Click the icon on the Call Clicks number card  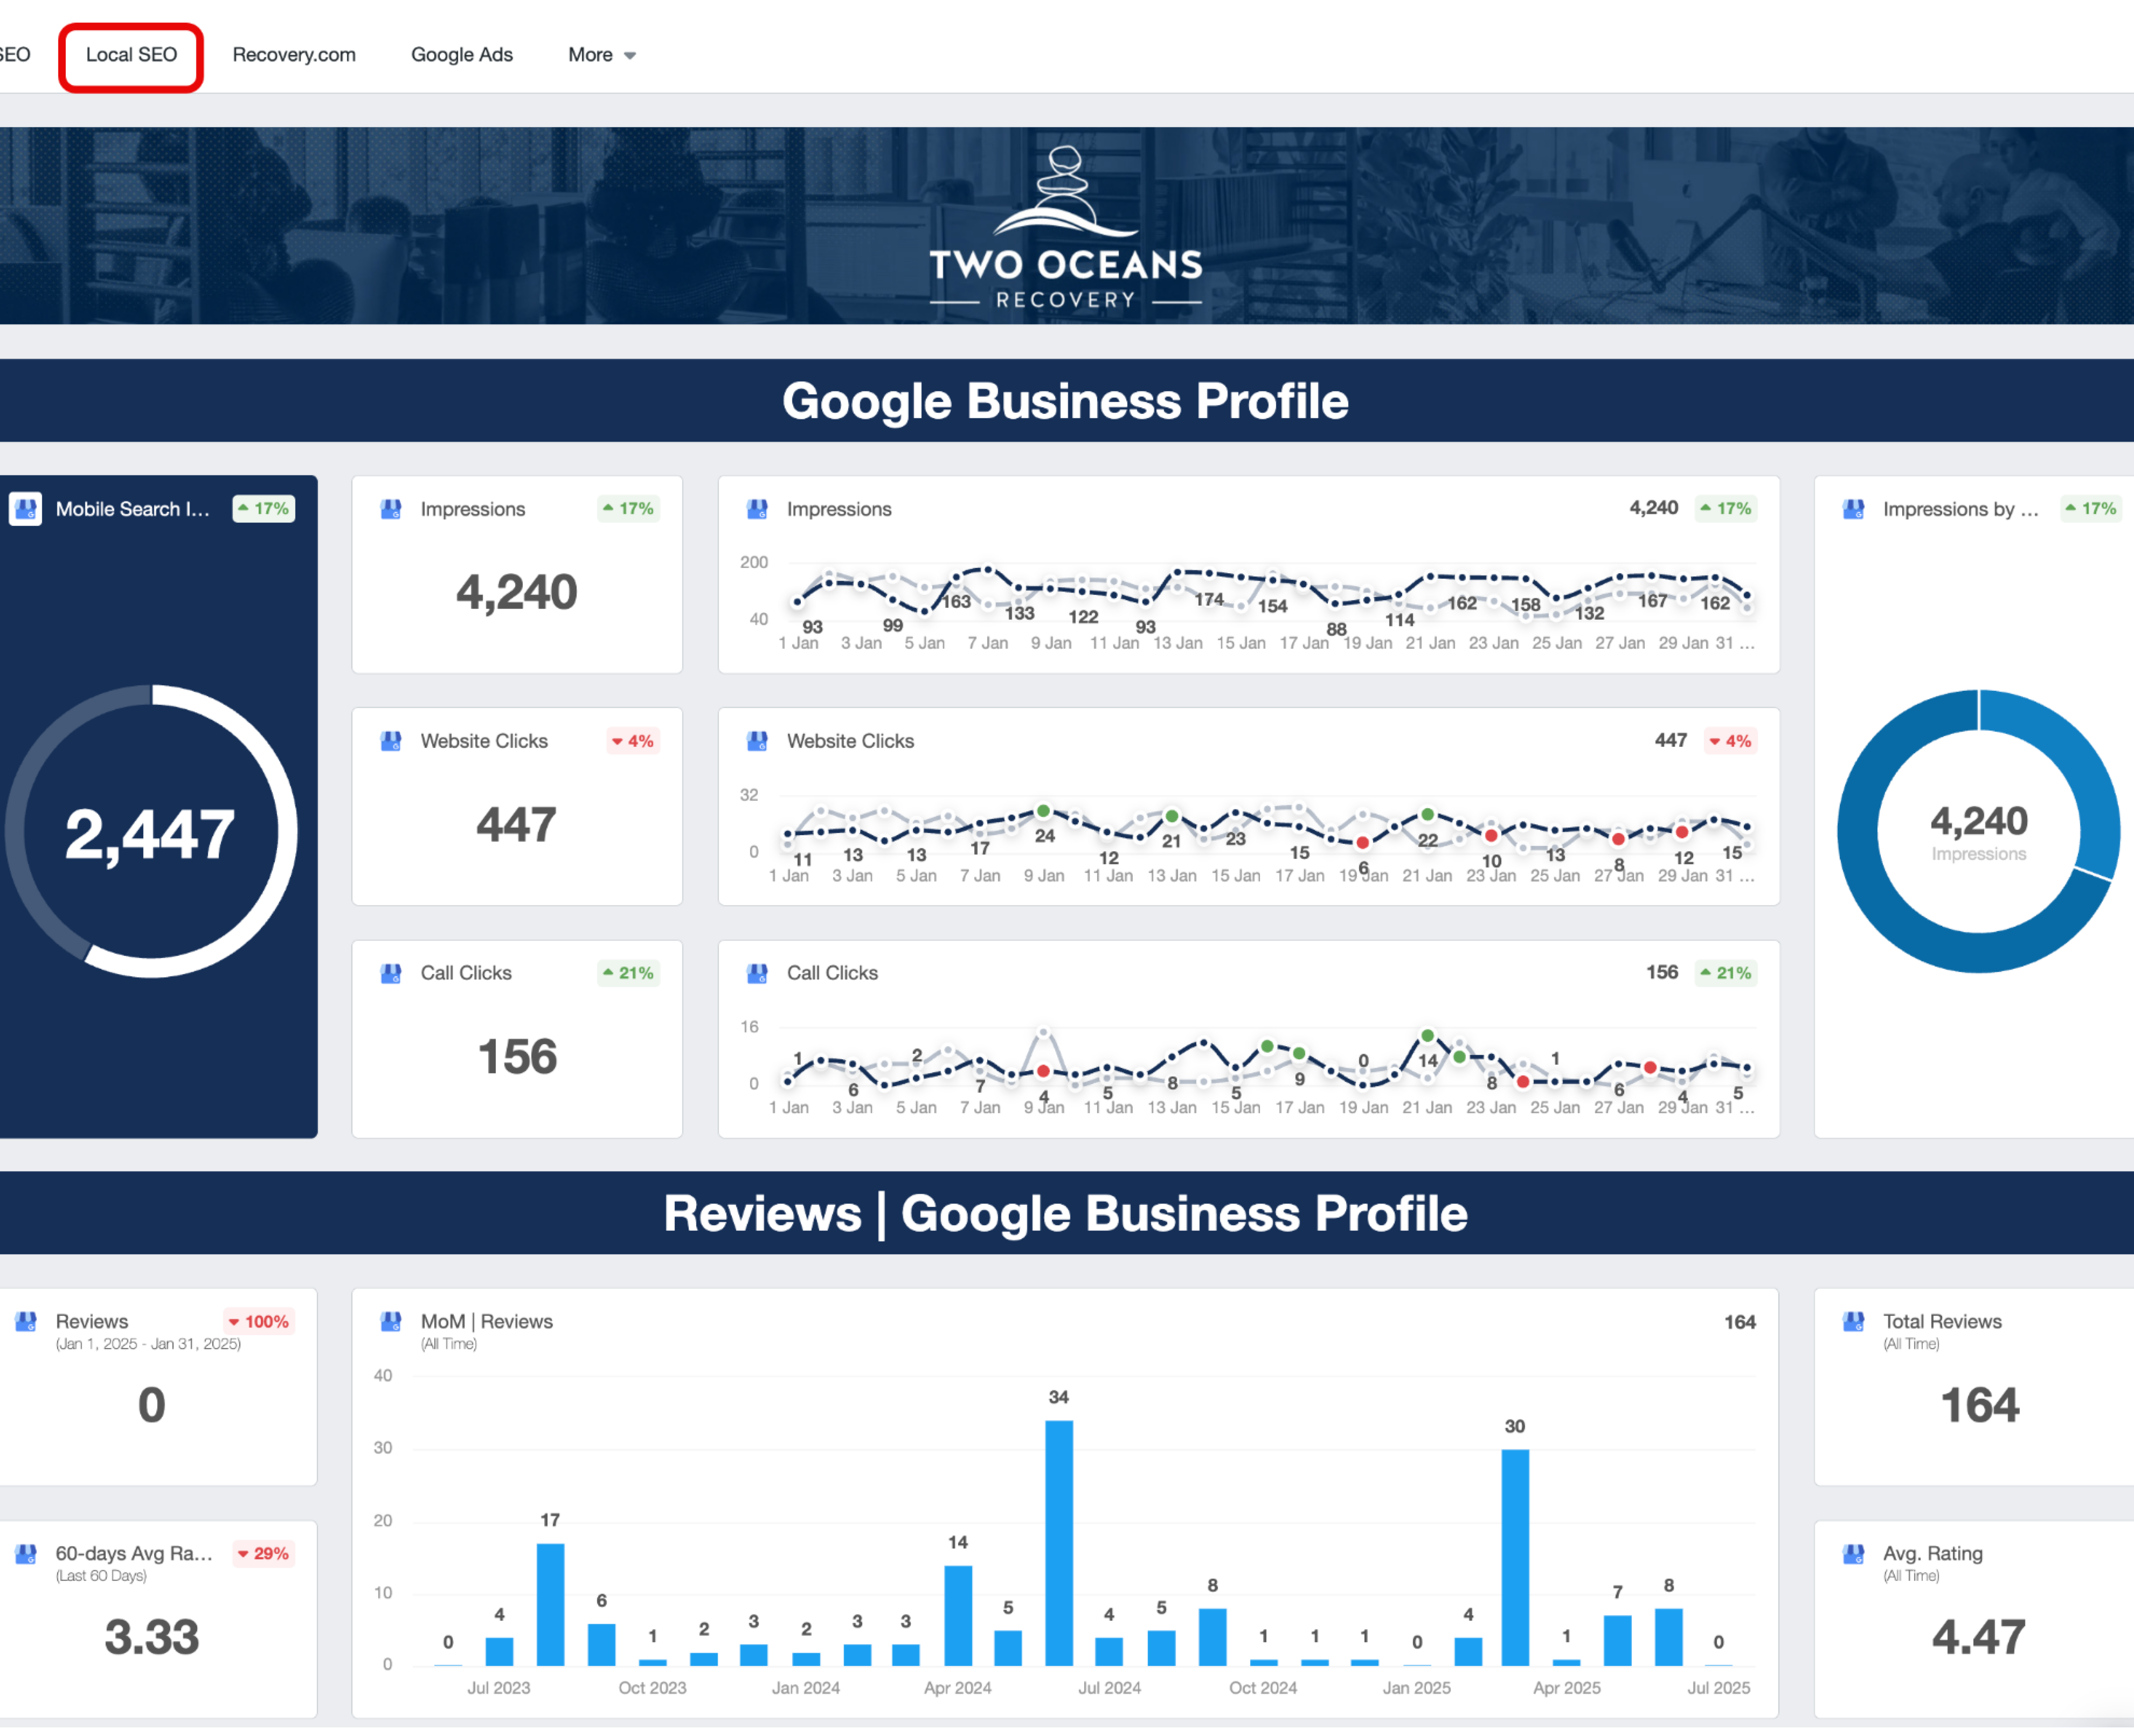point(391,973)
